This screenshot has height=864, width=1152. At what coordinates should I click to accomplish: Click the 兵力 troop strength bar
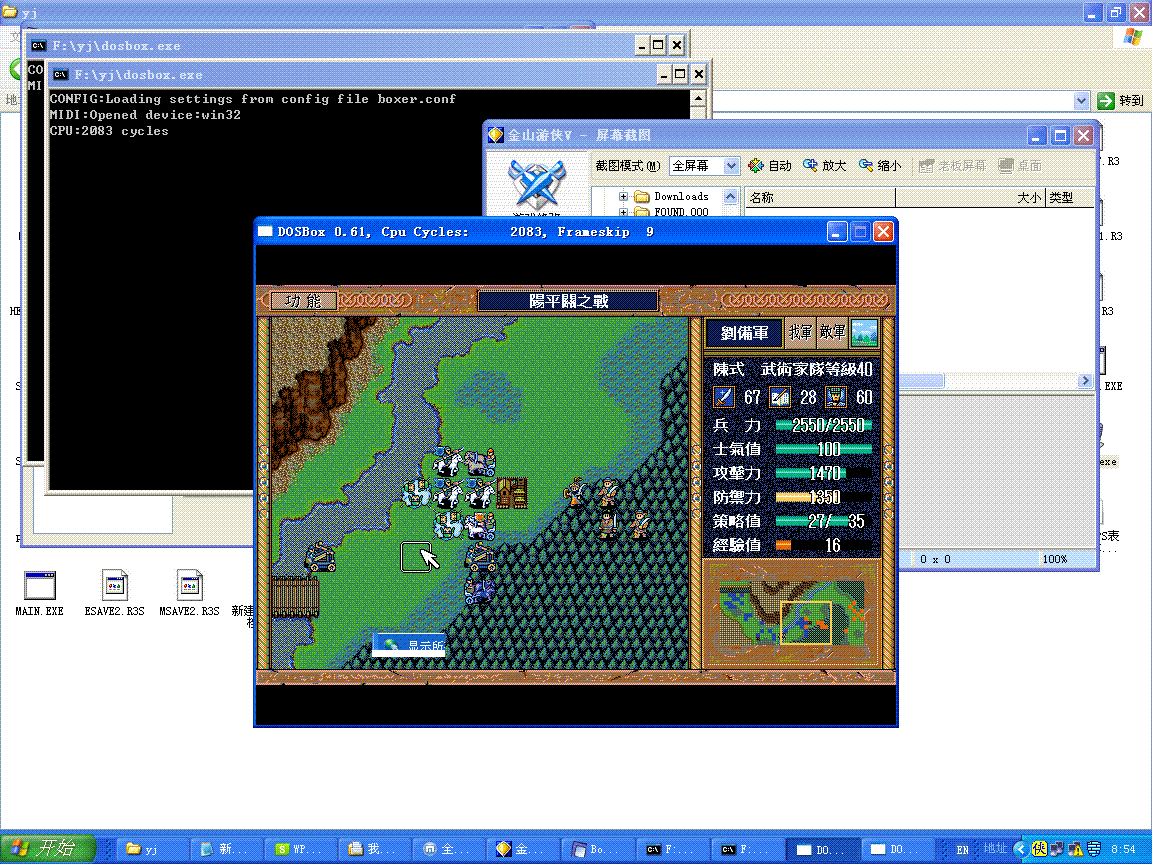824,425
